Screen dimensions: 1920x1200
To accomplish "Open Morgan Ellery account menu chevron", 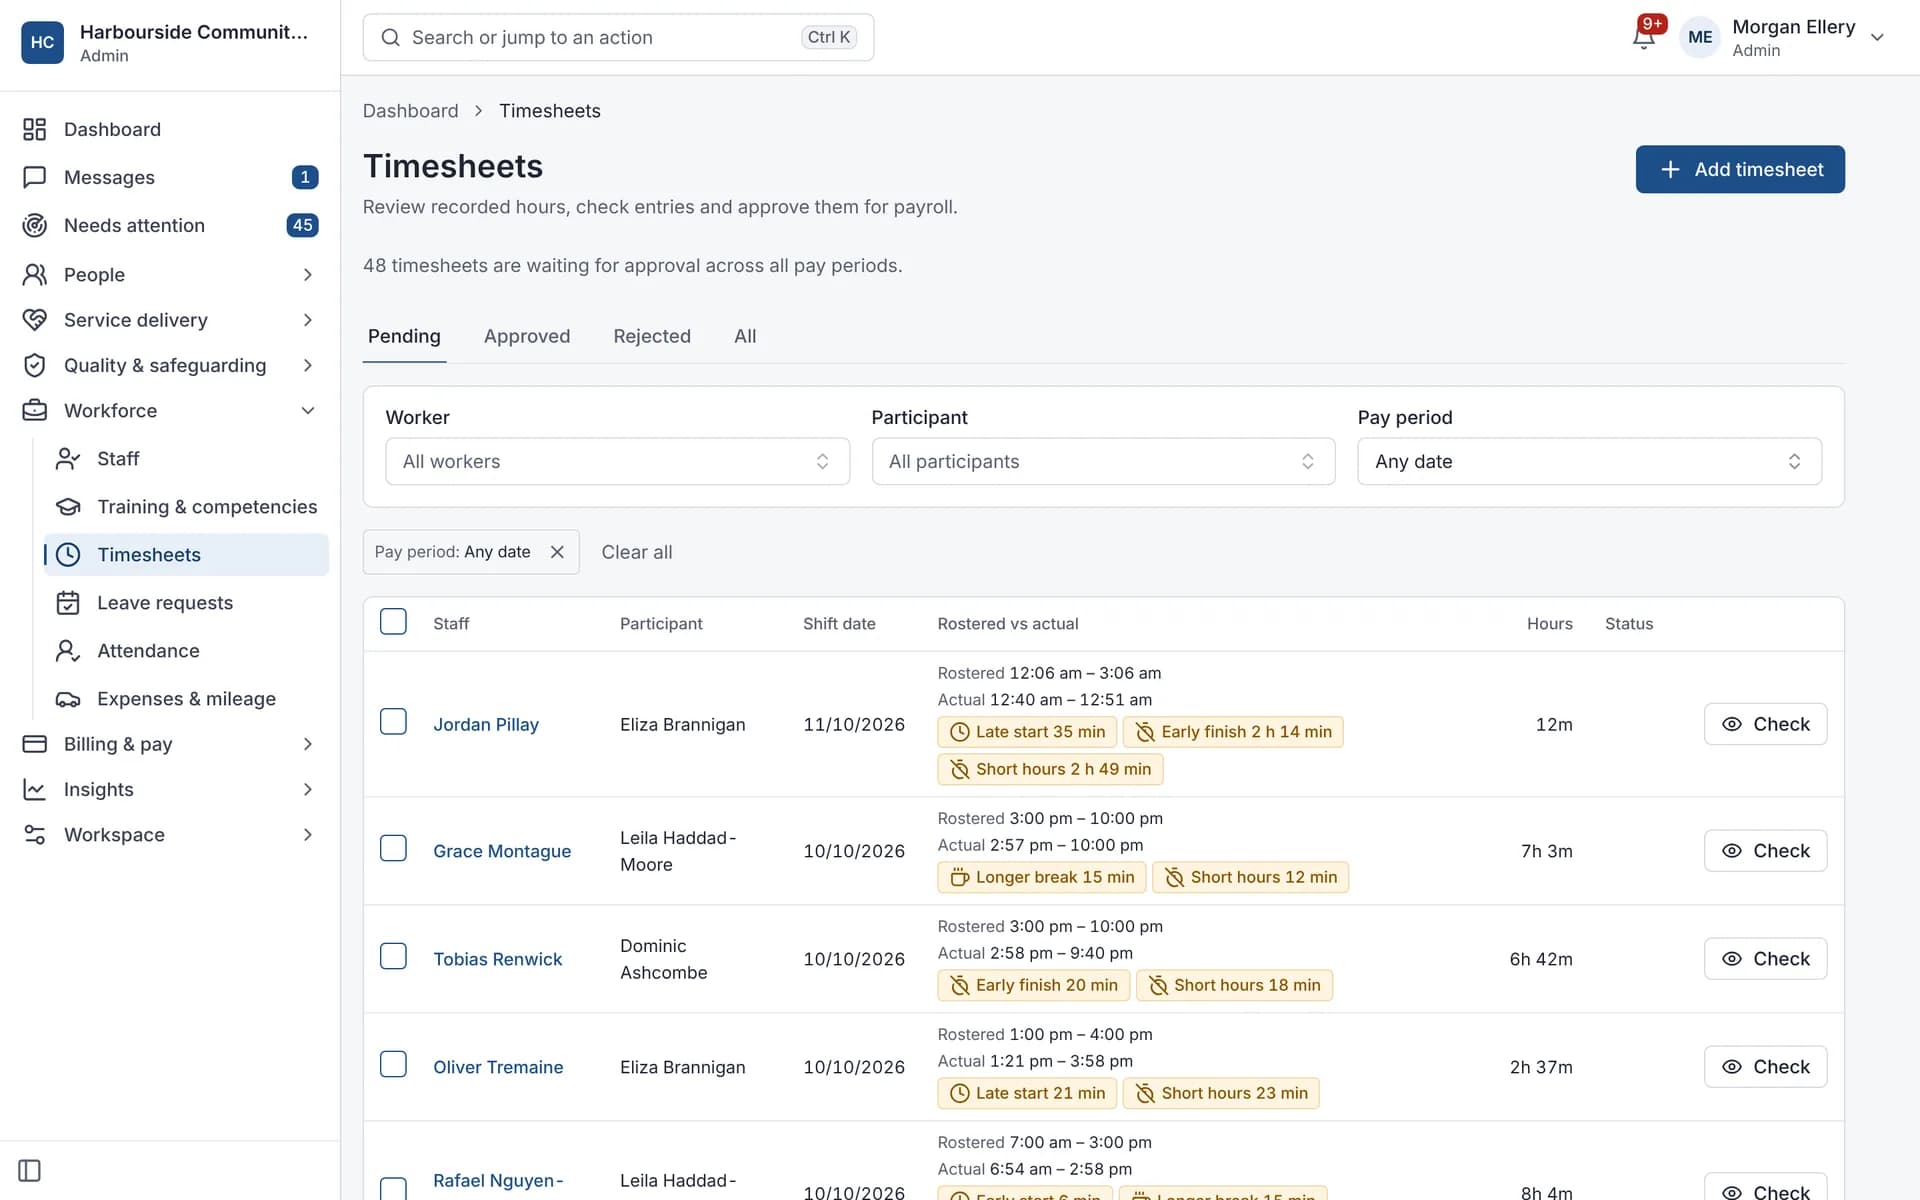I will (x=1877, y=38).
